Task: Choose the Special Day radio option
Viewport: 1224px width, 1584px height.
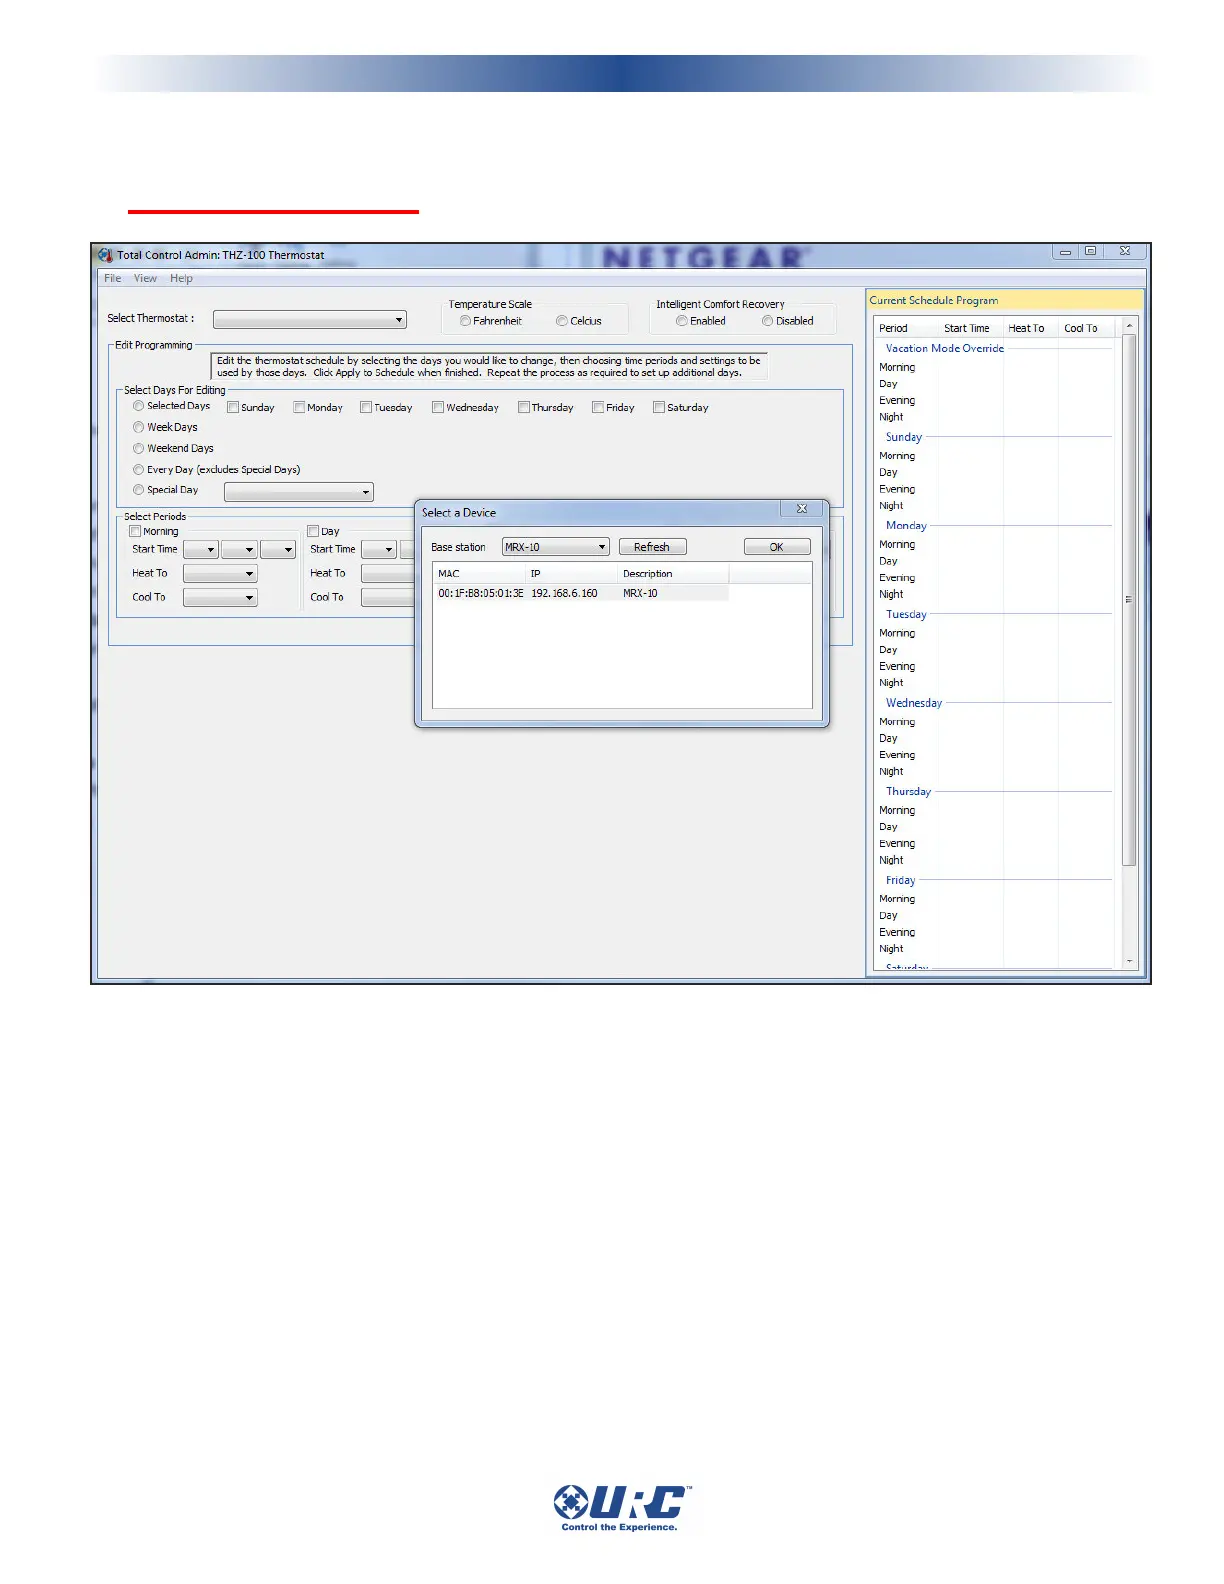Action: 139,490
